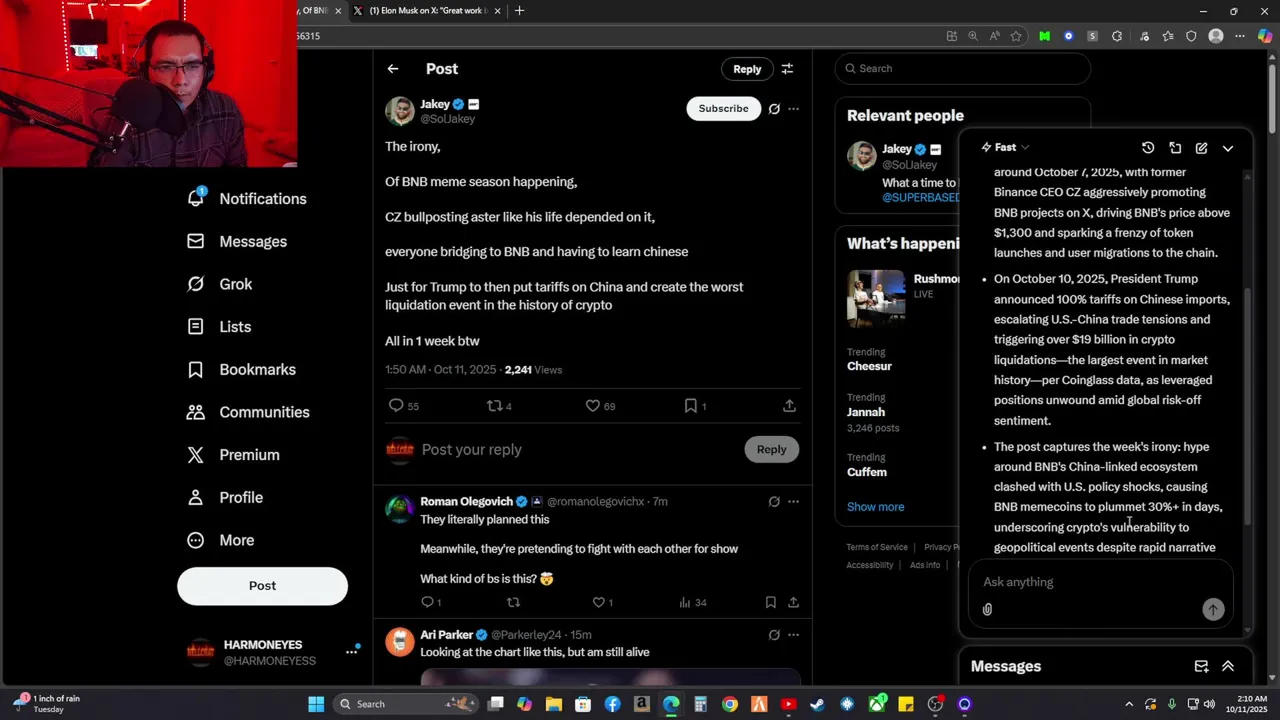Open Grok chat history icon
The width and height of the screenshot is (1280, 720).
pyautogui.click(x=1148, y=148)
